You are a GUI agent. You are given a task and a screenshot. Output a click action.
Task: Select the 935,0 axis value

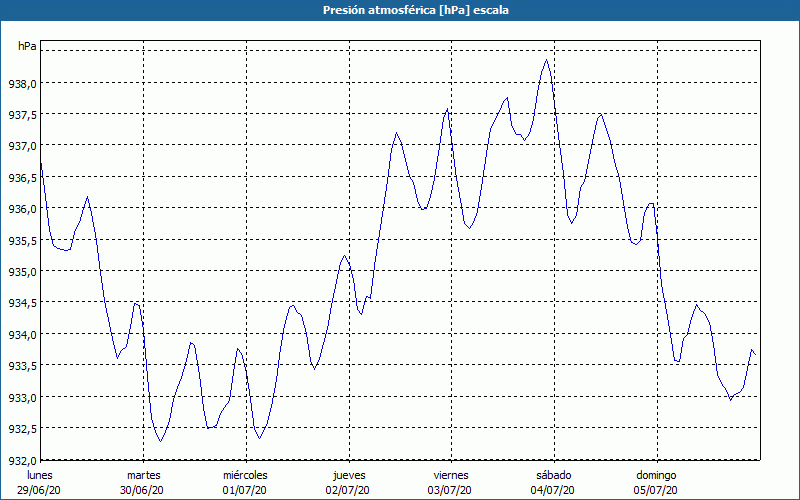click(x=22, y=271)
